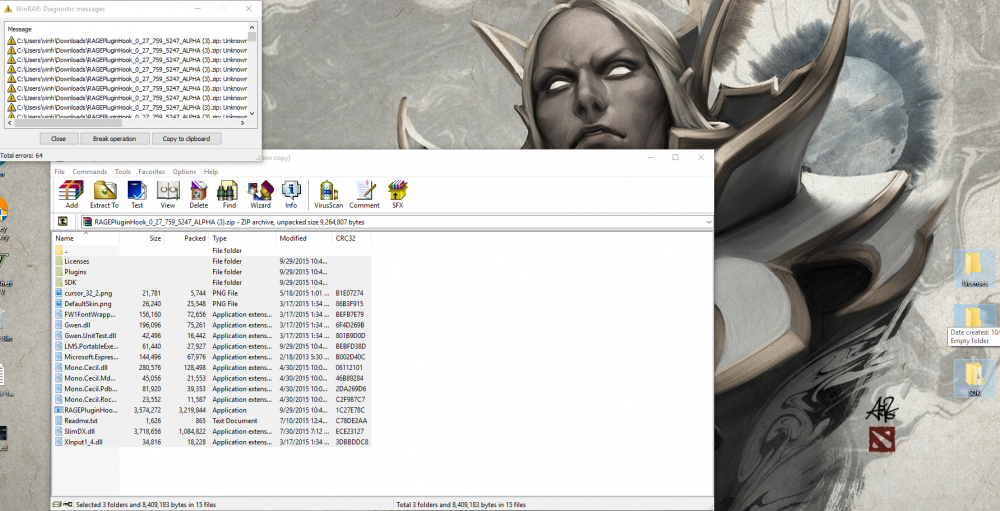The image size is (1000, 511).
Task: Select the FW1FontWrapp... row
Action: tap(213, 314)
